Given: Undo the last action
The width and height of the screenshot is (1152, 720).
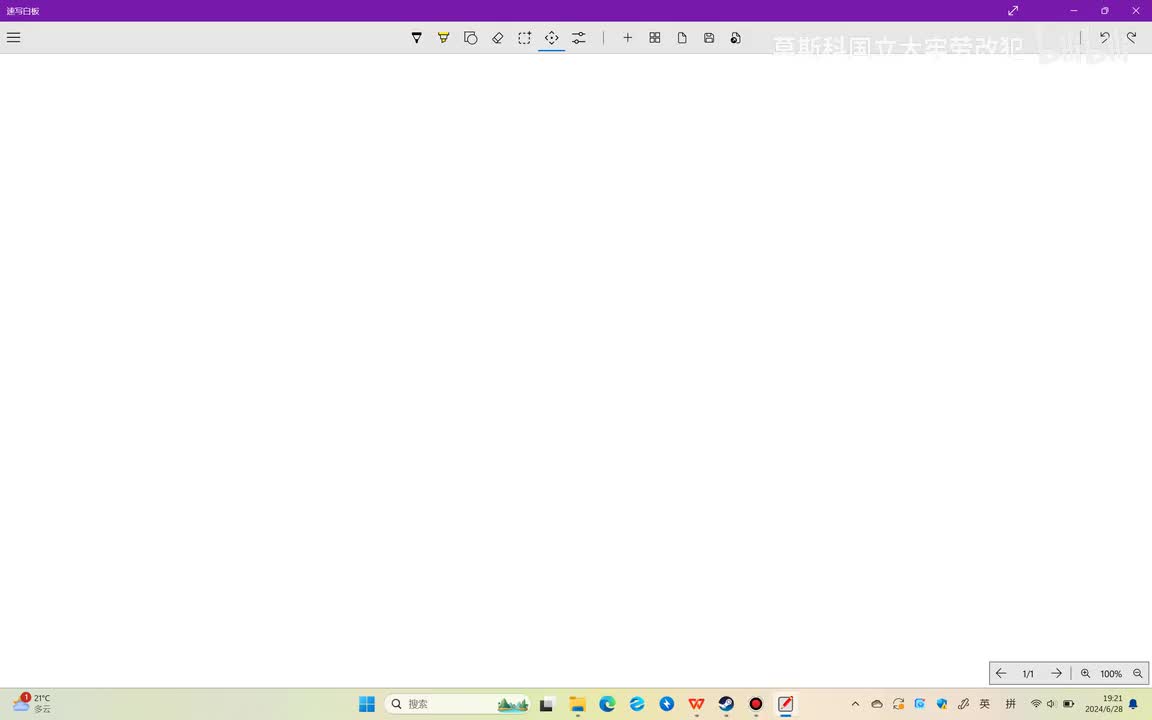Looking at the screenshot, I should tap(1104, 37).
